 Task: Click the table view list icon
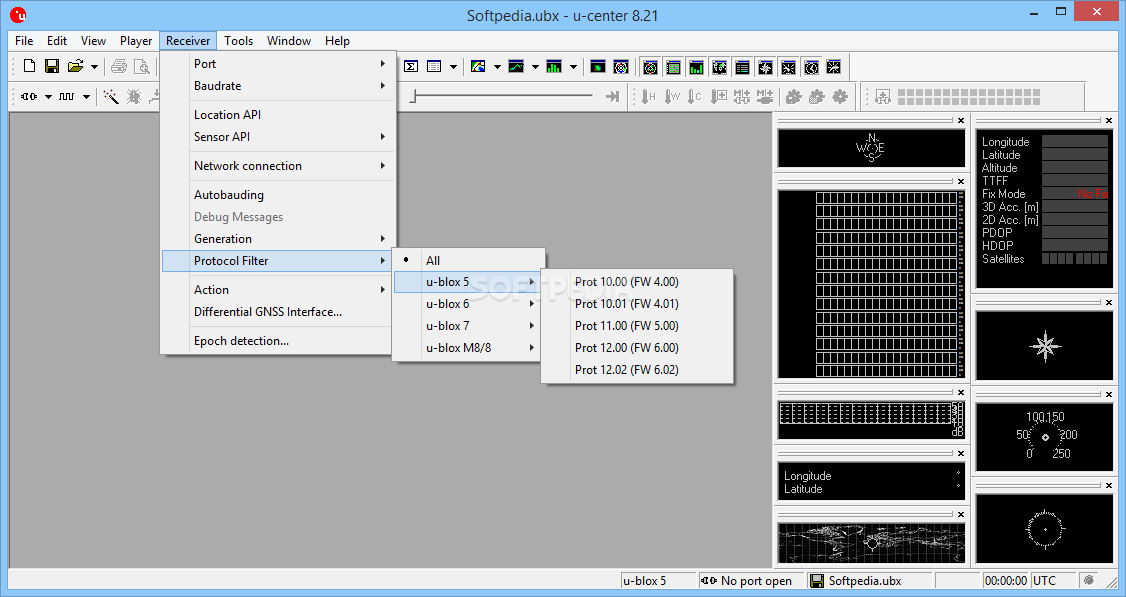tap(434, 67)
